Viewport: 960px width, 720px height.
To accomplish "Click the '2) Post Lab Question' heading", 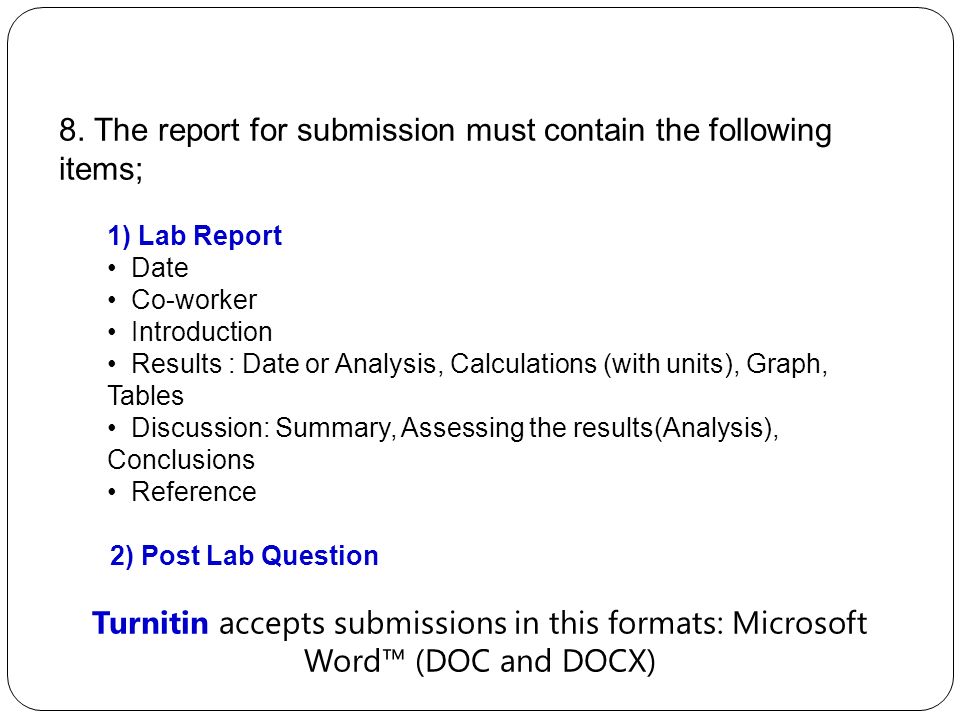I will pos(244,556).
